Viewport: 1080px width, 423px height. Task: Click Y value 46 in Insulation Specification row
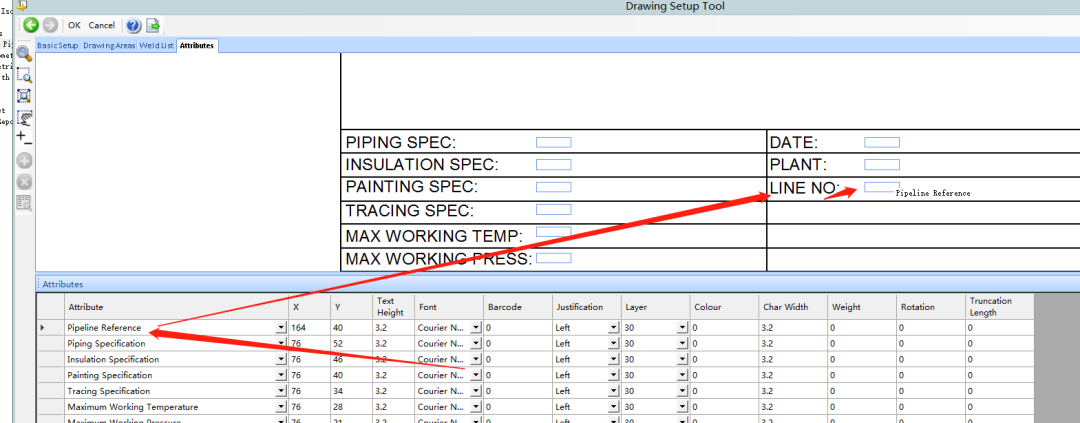[x=351, y=360]
